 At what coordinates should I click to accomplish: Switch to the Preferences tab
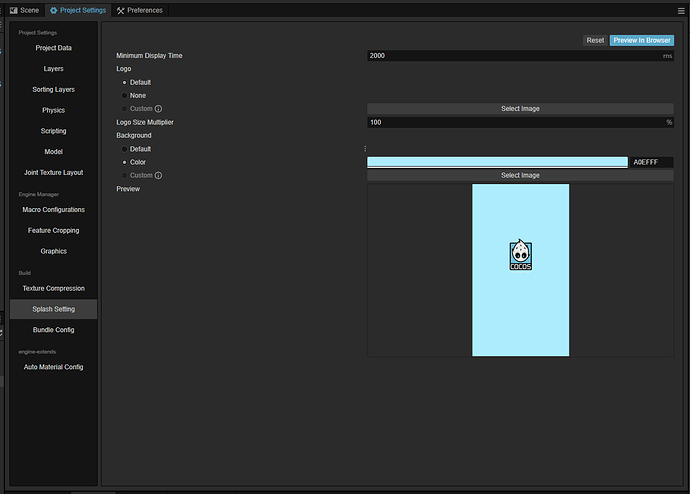[140, 10]
